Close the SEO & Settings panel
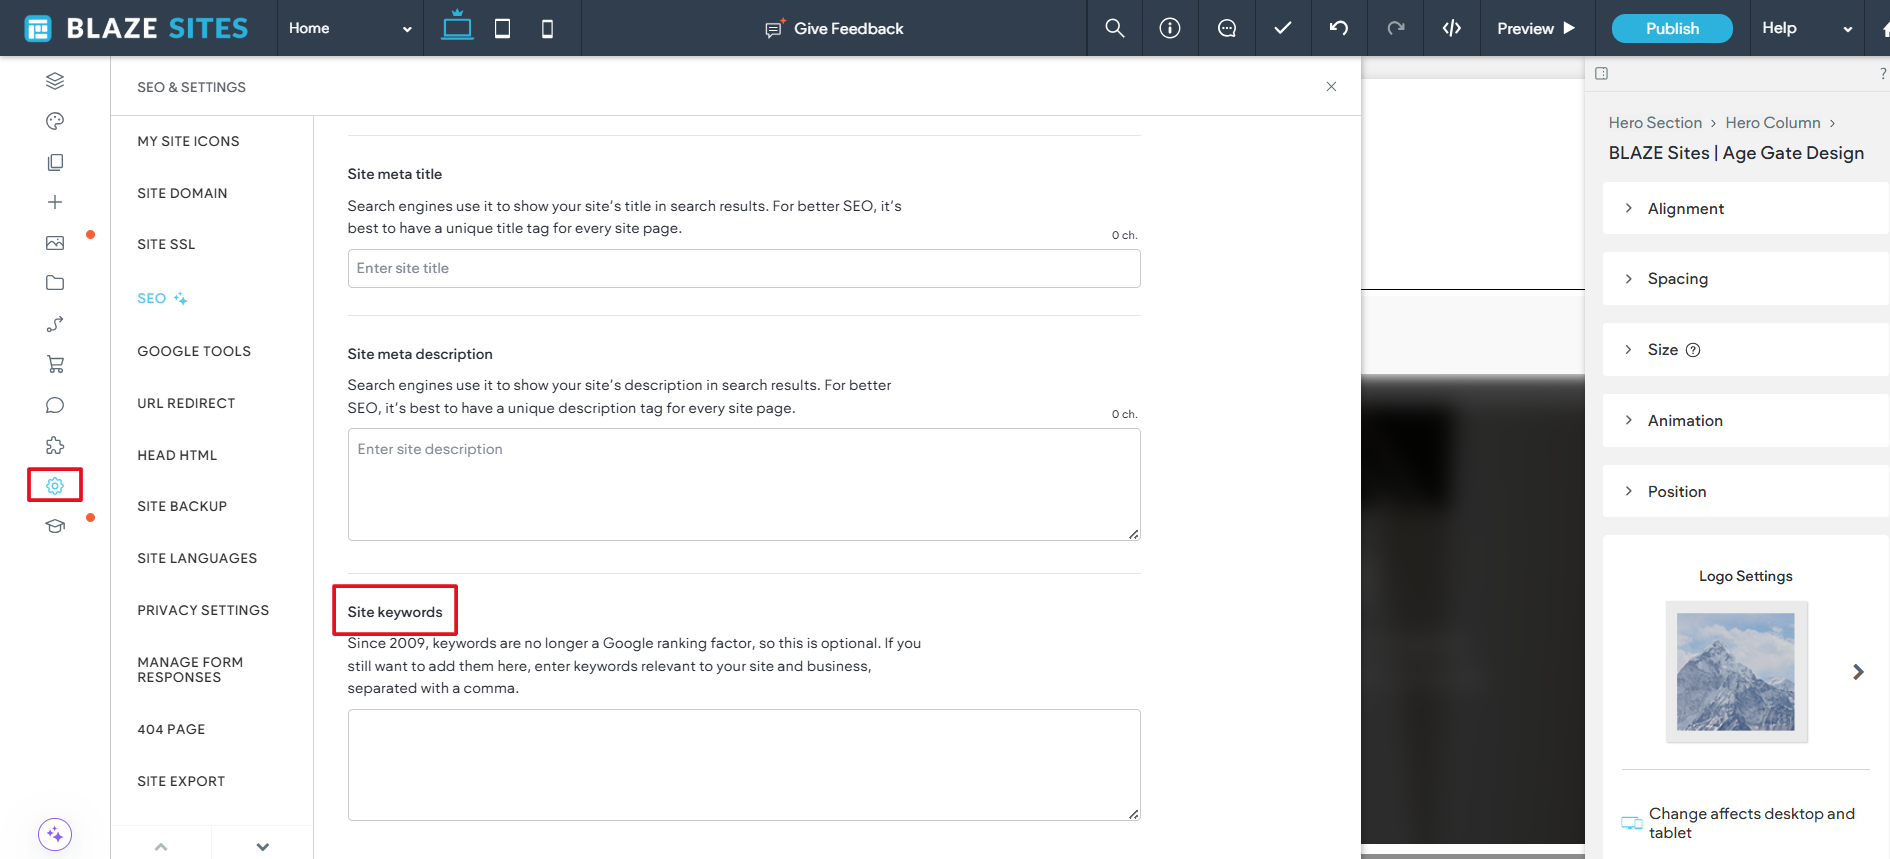The width and height of the screenshot is (1890, 859). 1331,87
